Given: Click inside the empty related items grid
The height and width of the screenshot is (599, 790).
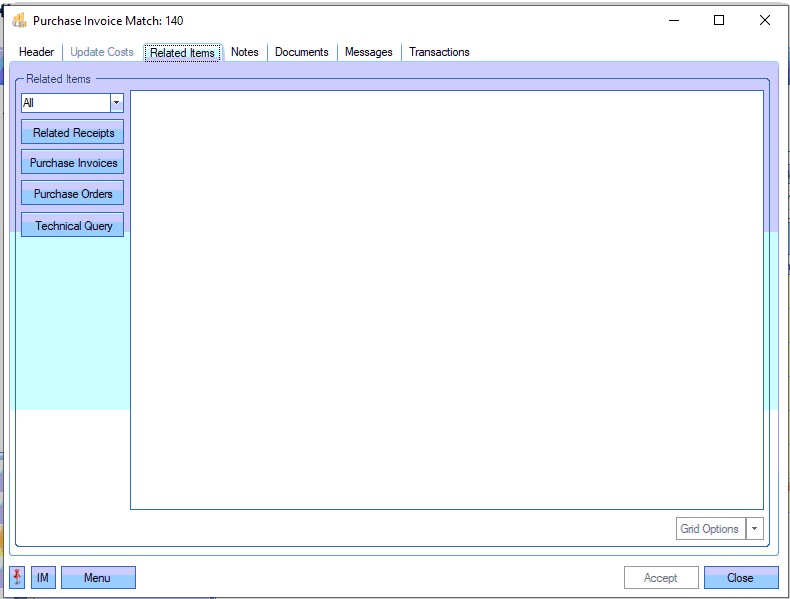Looking at the screenshot, I should pos(447,300).
